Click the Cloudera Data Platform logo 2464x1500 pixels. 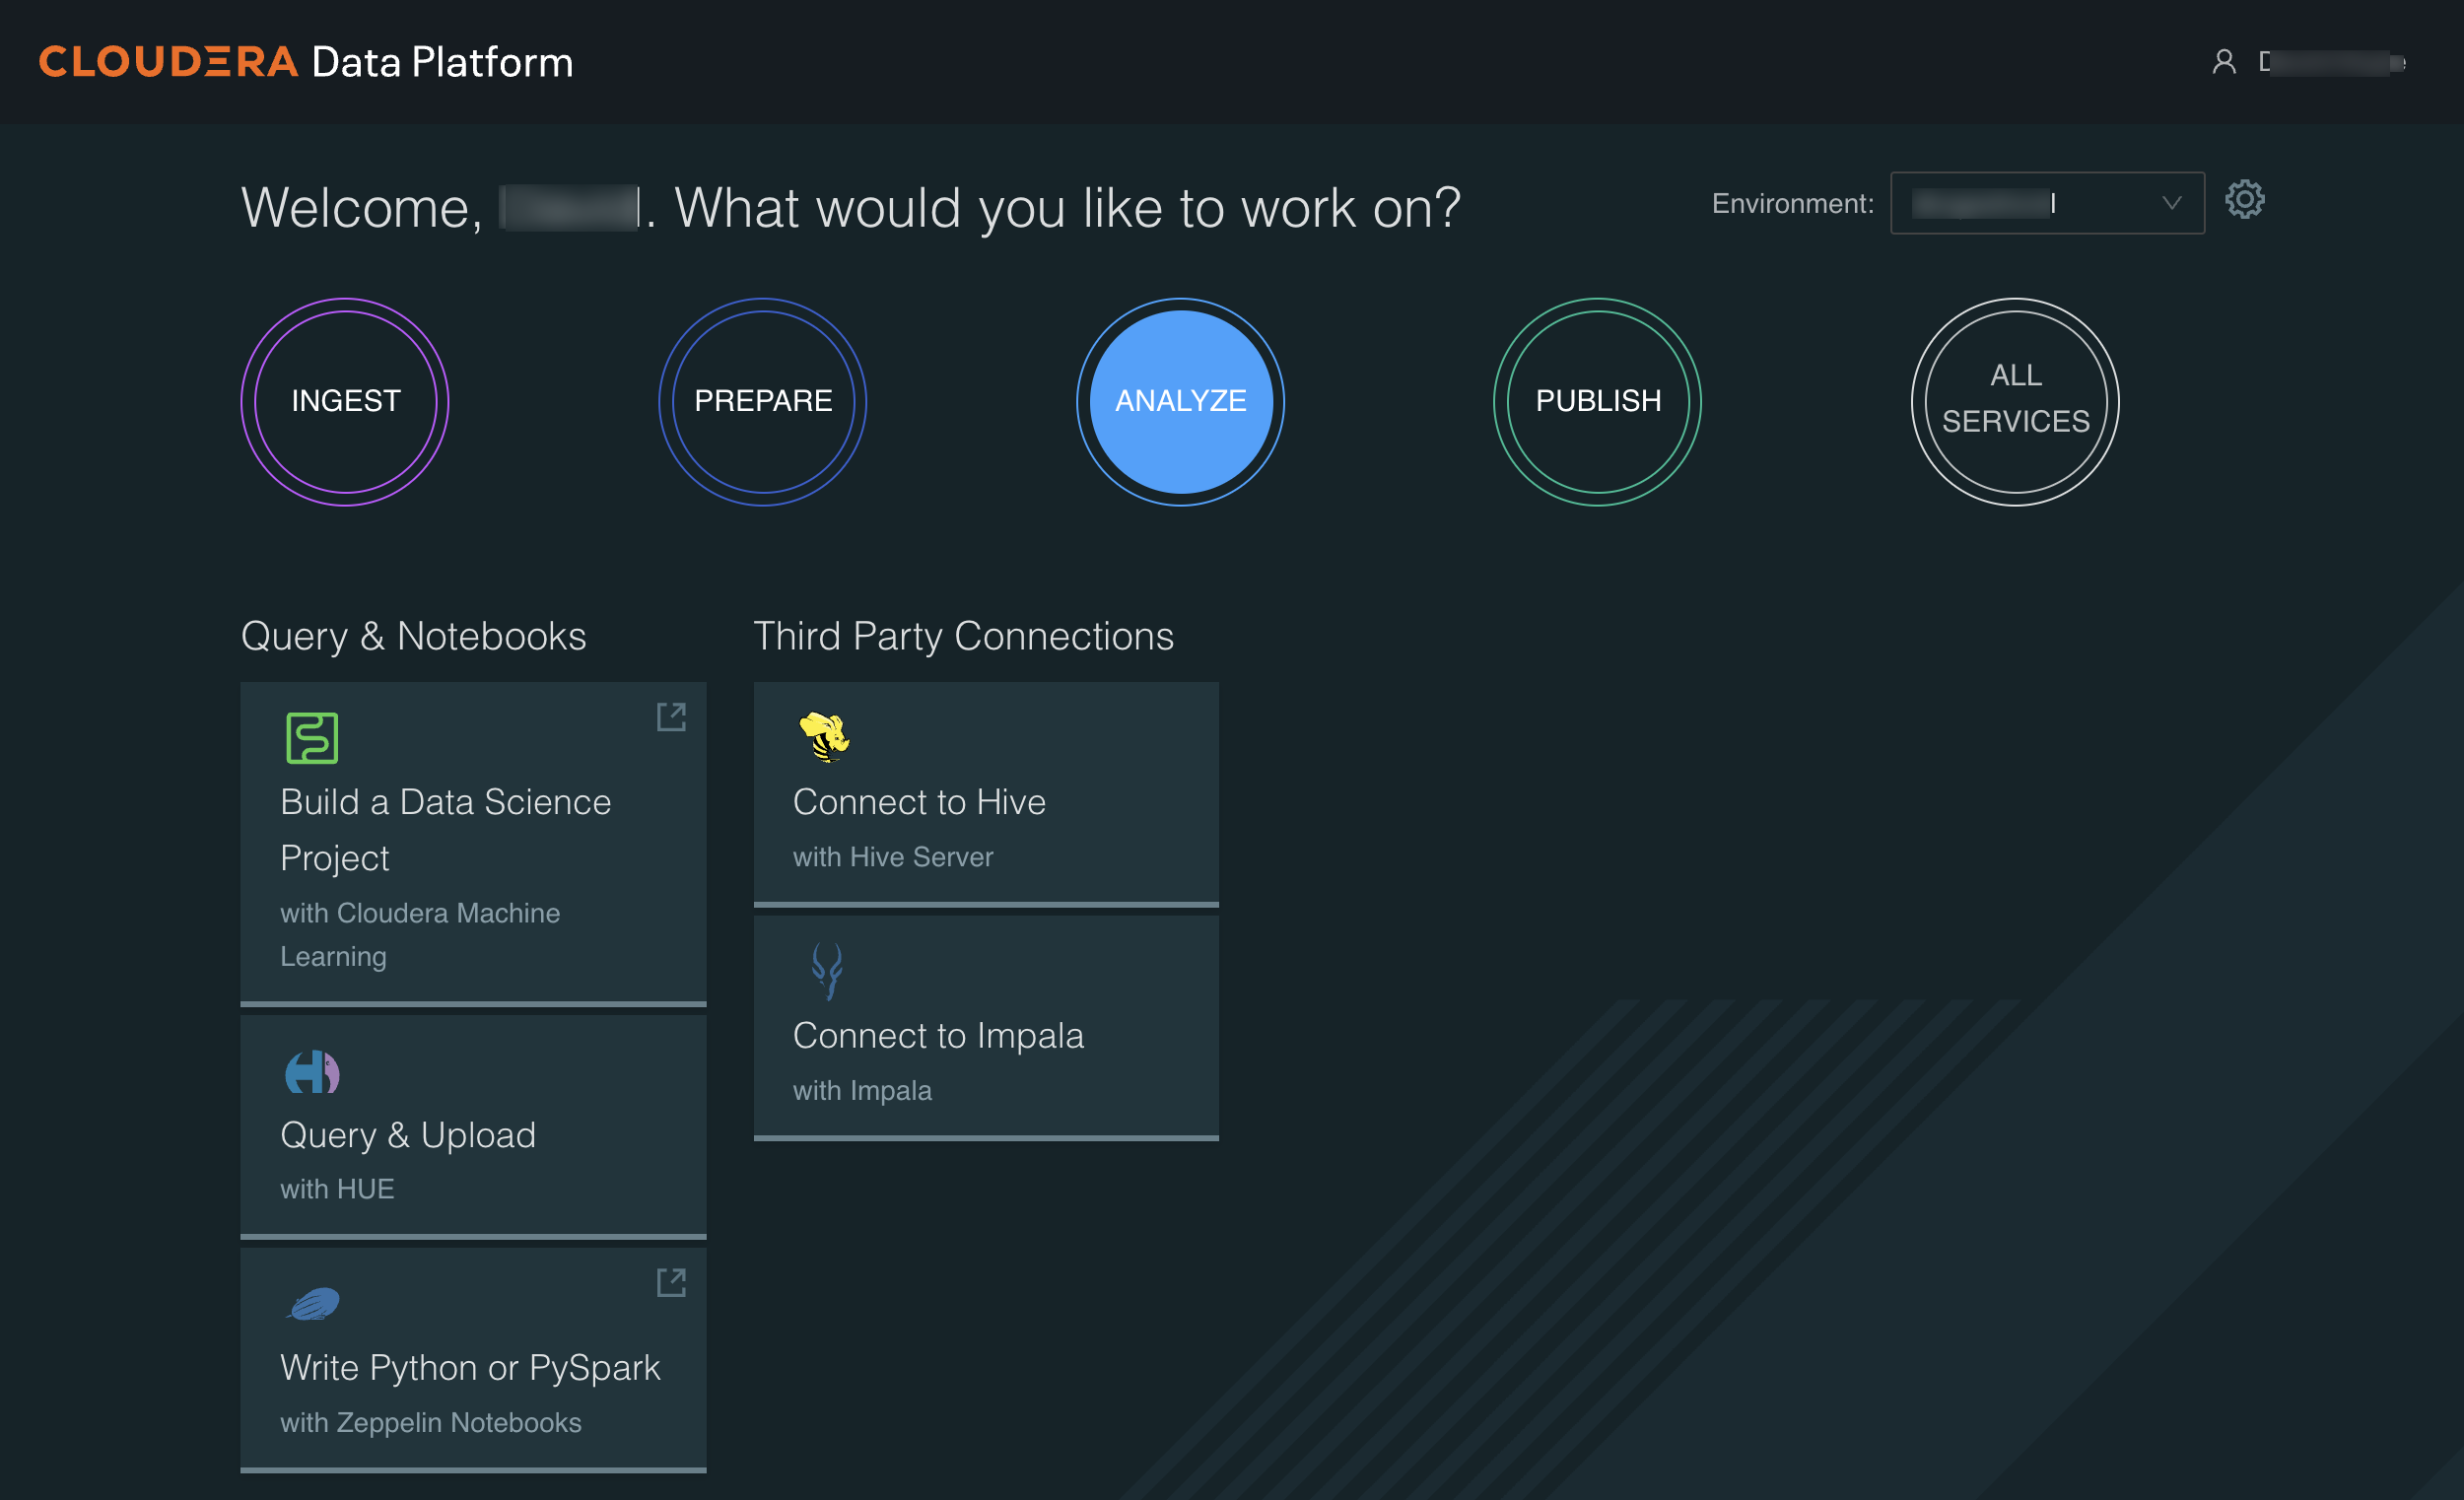coord(306,62)
